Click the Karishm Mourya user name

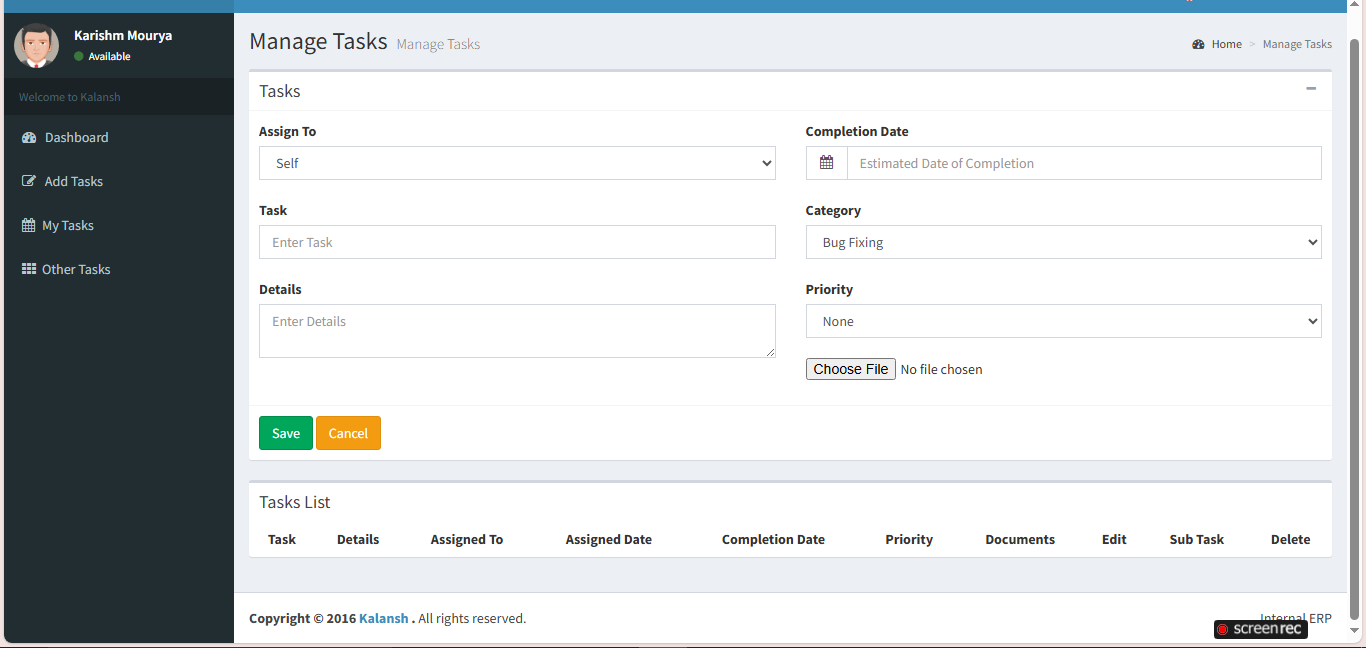(x=123, y=35)
